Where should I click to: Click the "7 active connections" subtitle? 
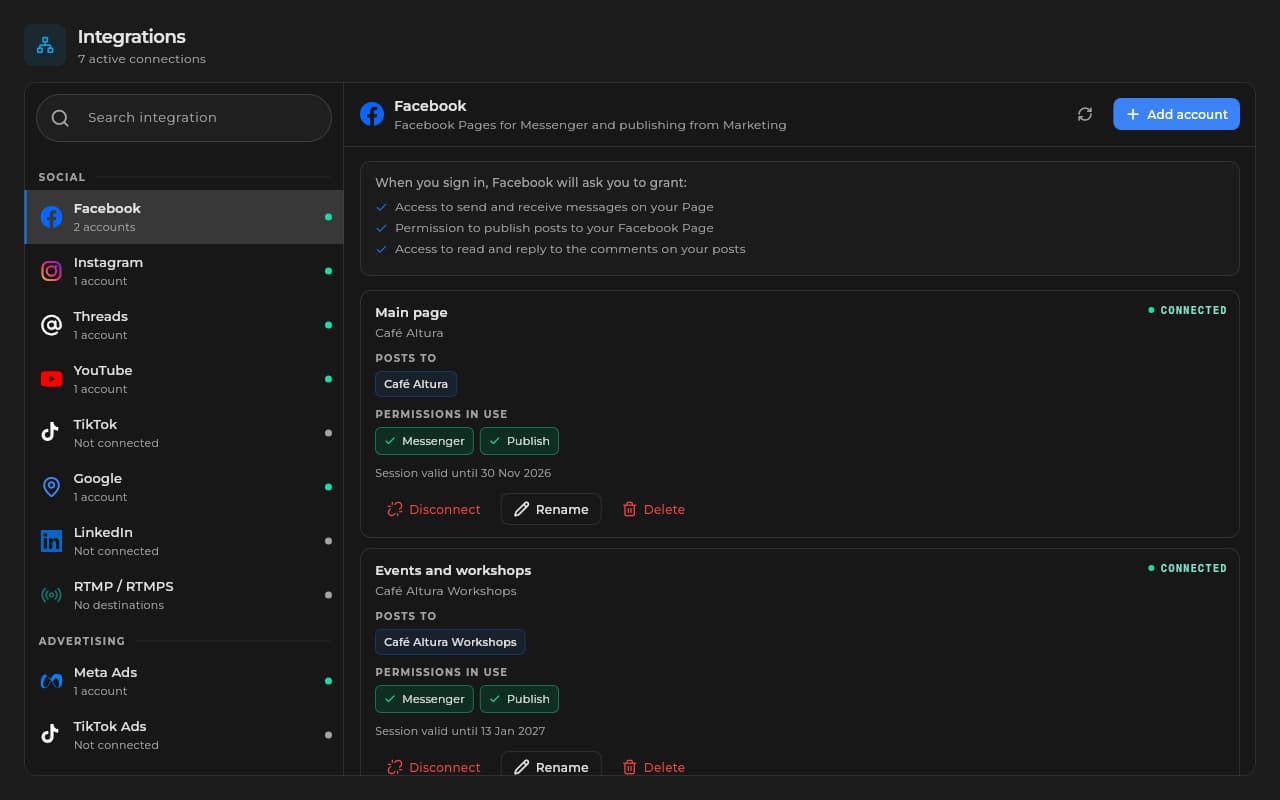[x=142, y=59]
